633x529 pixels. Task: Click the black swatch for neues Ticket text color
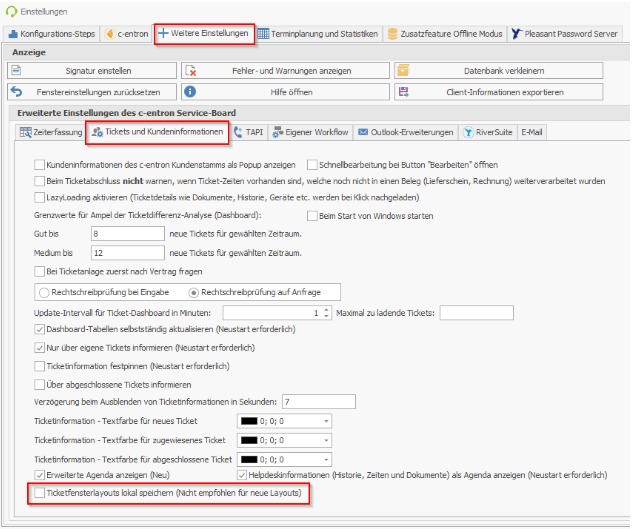(x=249, y=421)
